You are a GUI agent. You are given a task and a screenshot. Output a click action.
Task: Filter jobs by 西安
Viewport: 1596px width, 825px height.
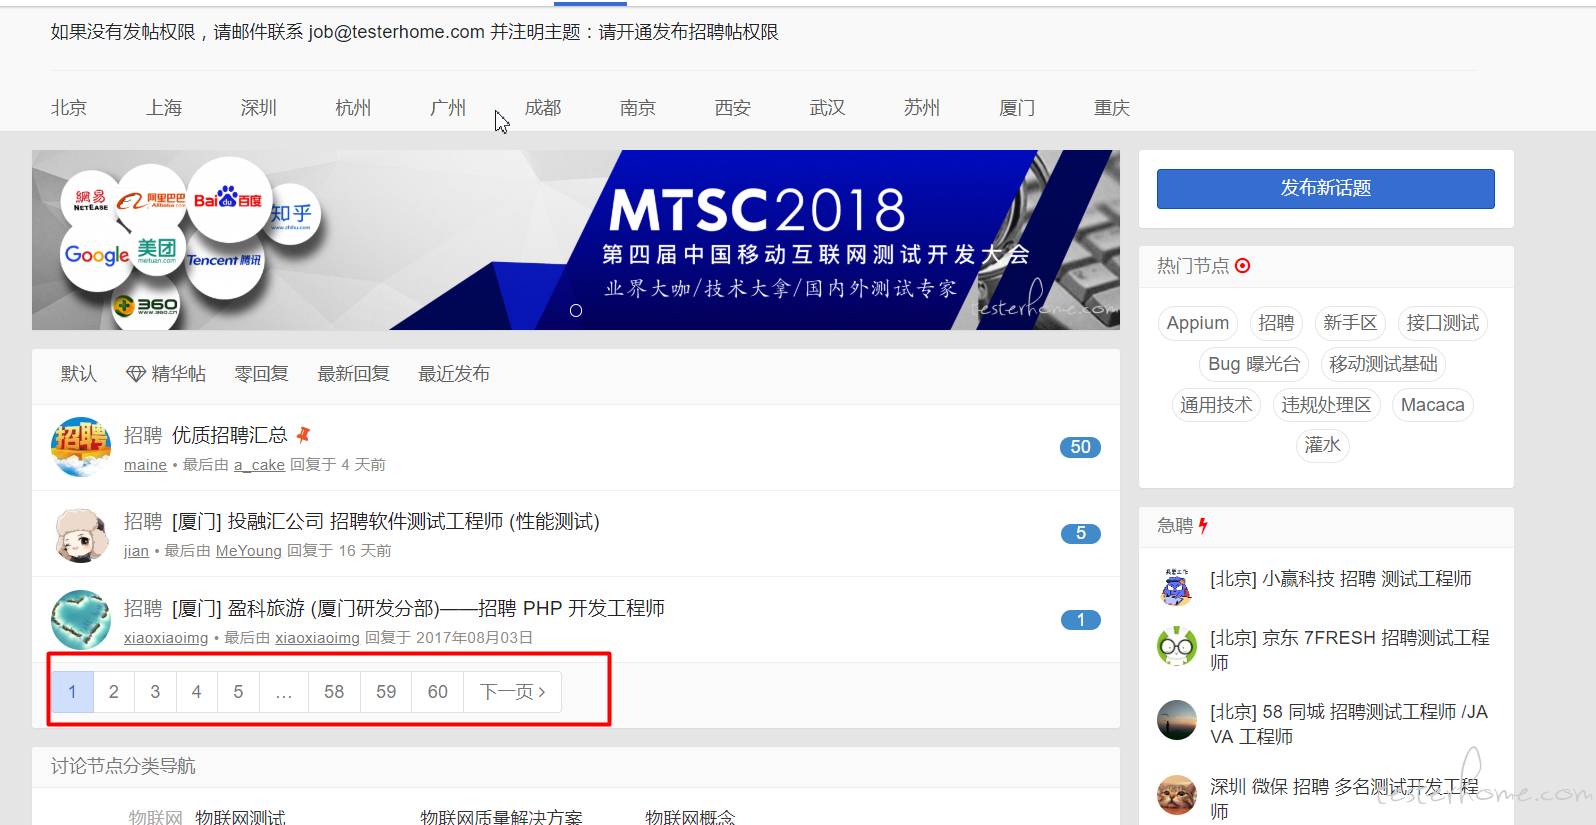tap(733, 108)
